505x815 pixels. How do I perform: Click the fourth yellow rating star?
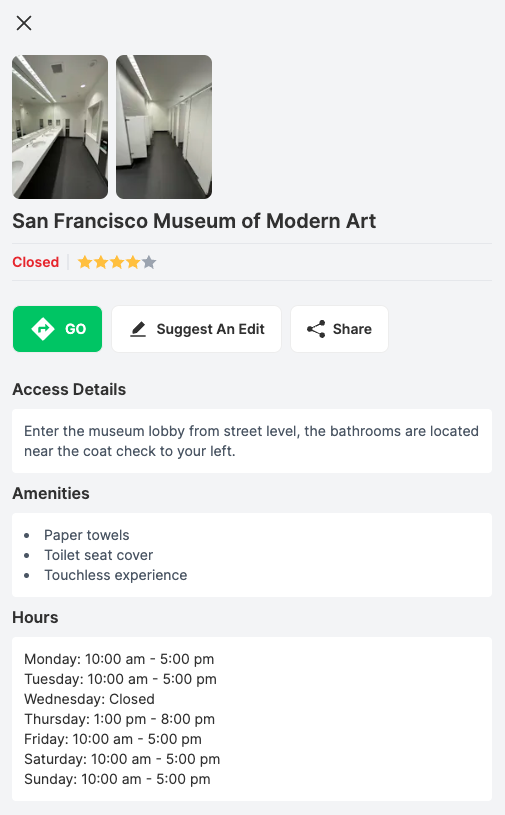coord(133,262)
